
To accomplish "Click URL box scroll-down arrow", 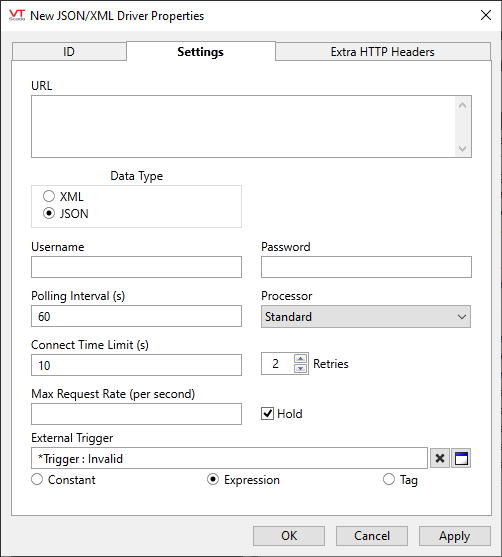I will [463, 148].
